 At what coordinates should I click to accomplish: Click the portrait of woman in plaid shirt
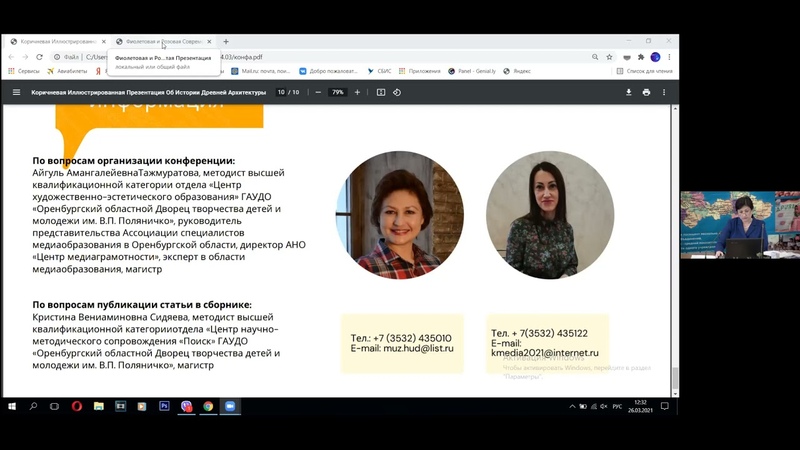[399, 215]
